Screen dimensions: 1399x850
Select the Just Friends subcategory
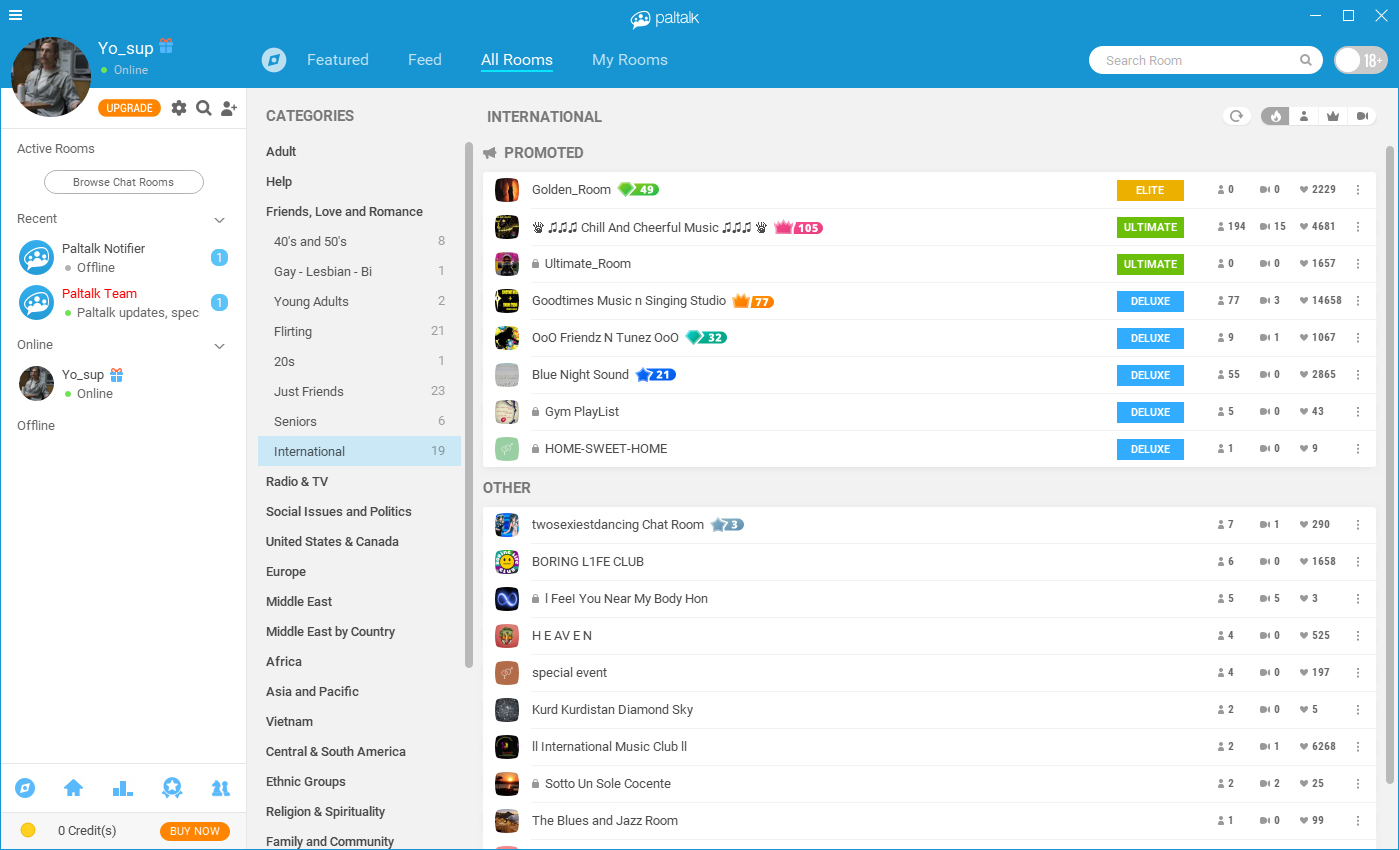click(x=359, y=392)
